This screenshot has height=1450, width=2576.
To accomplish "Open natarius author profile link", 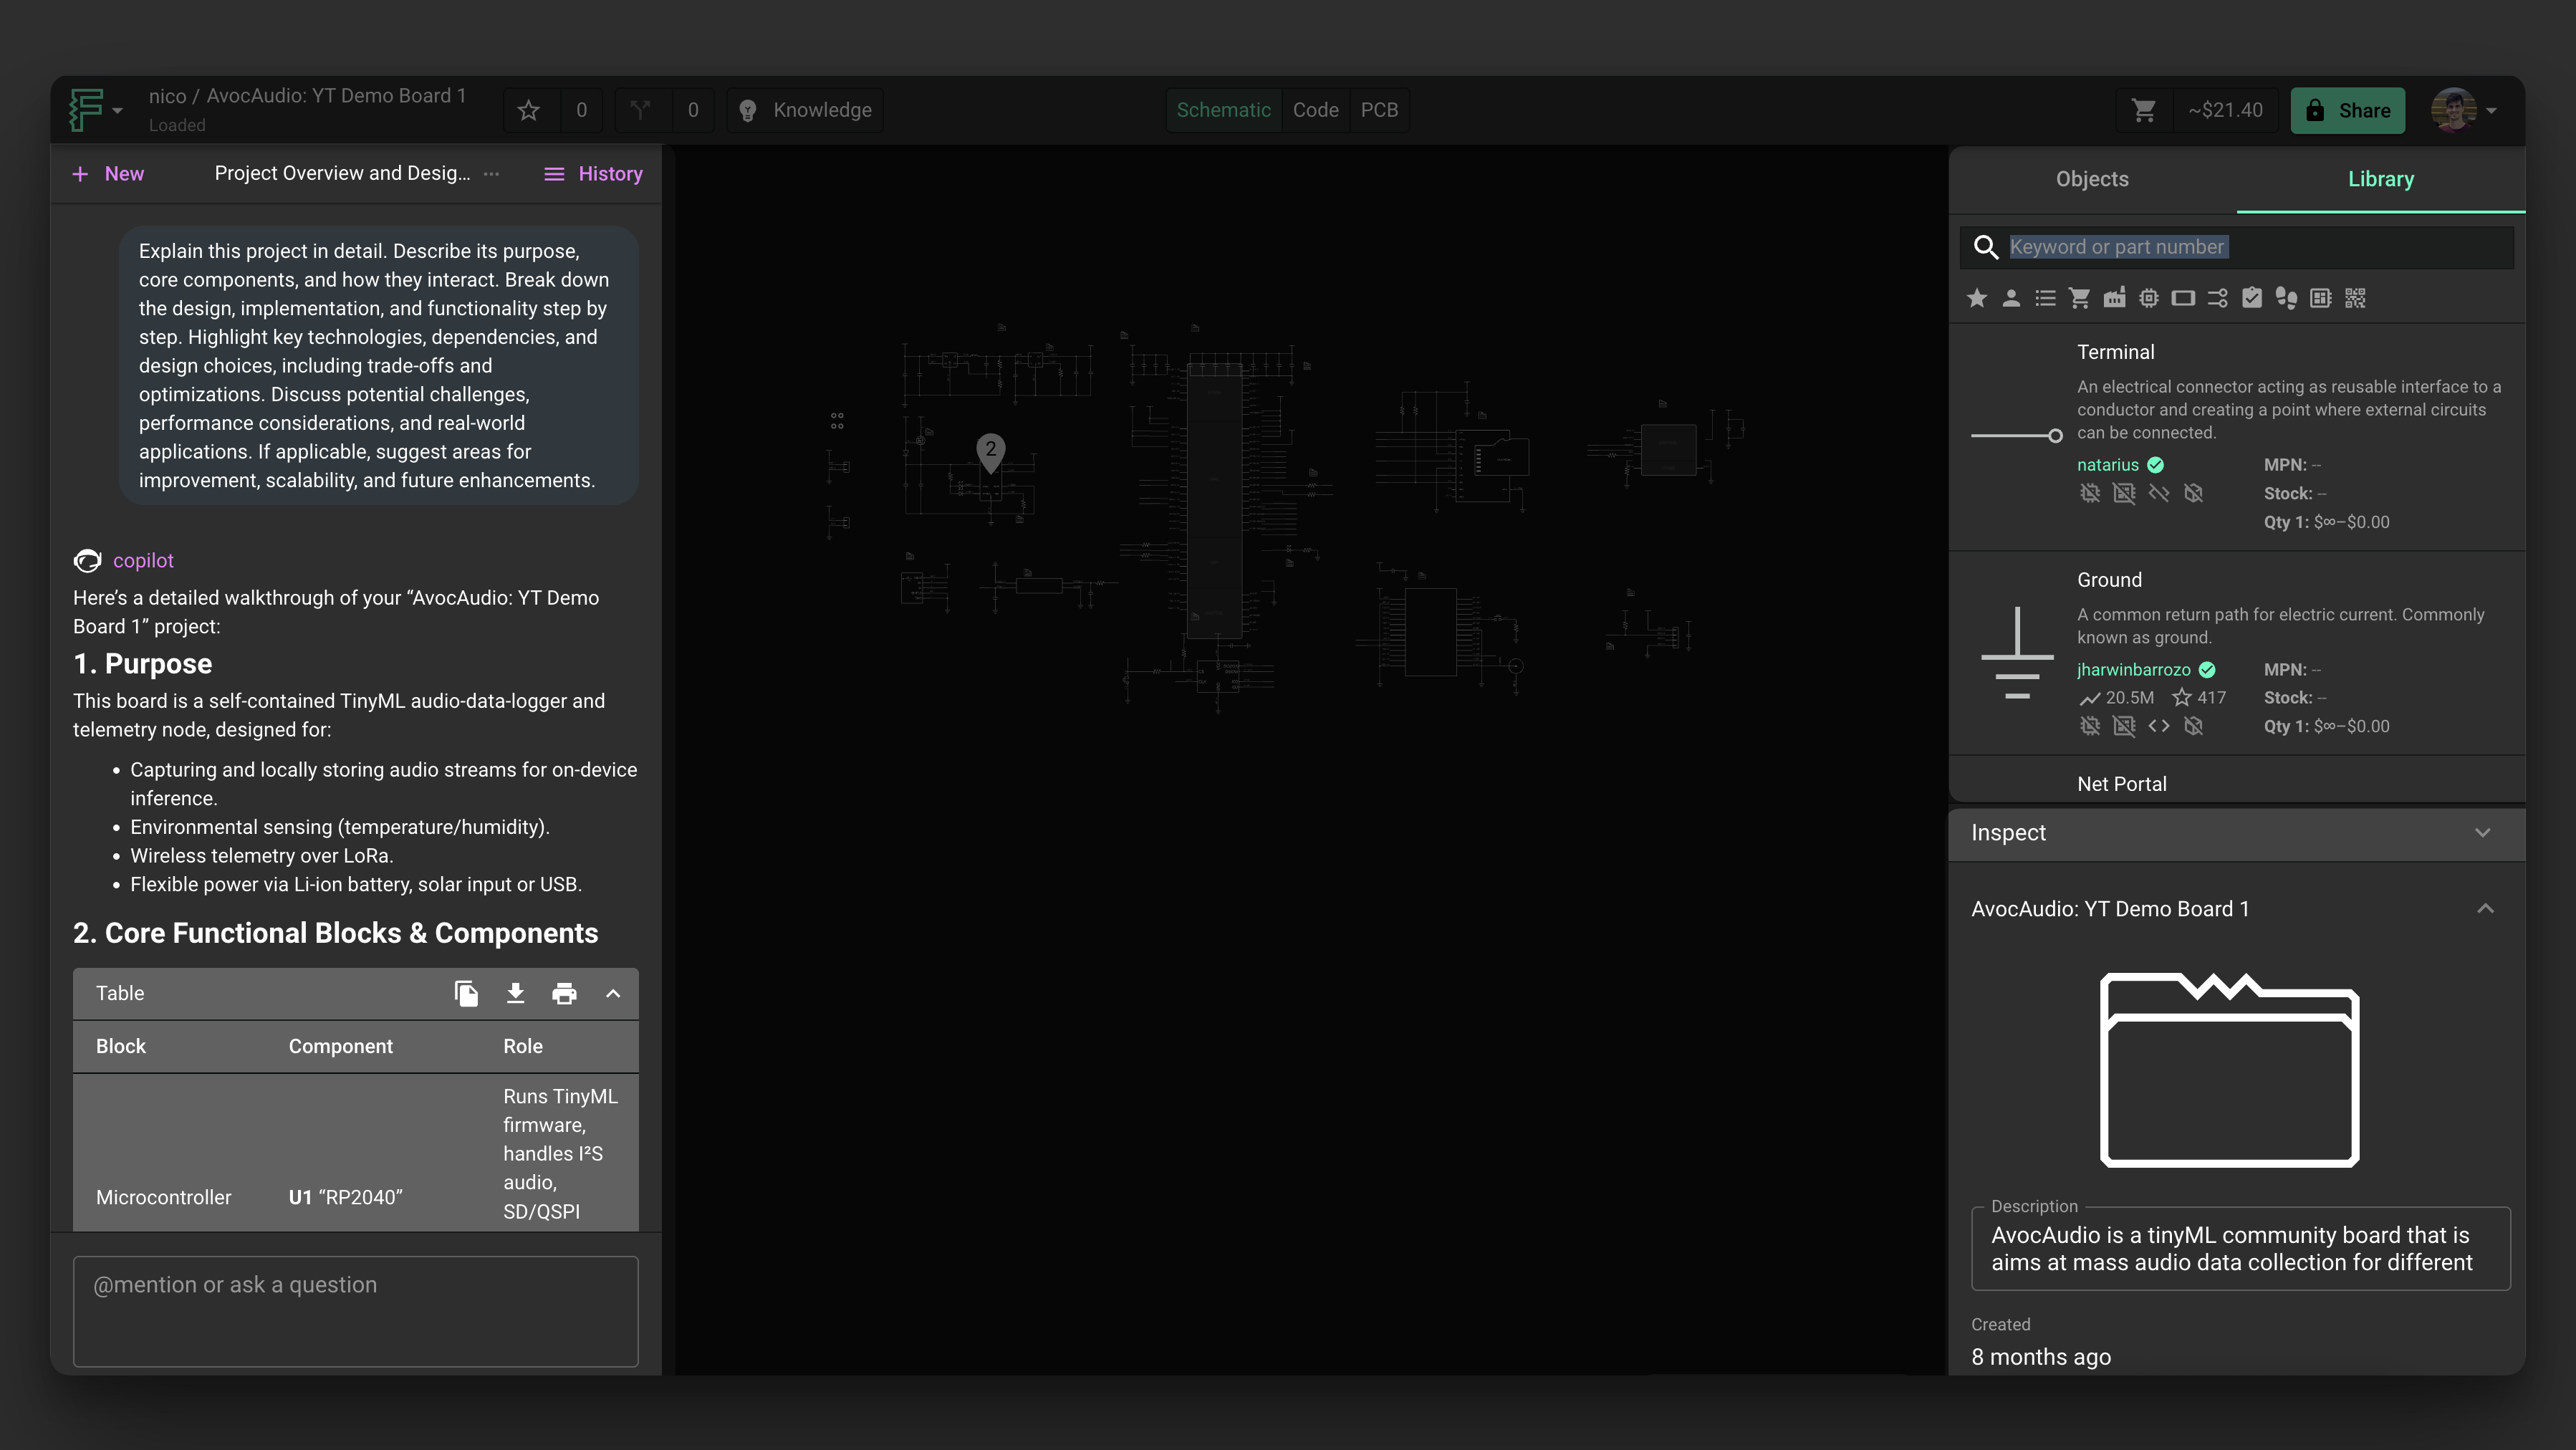I will 2107,465.
